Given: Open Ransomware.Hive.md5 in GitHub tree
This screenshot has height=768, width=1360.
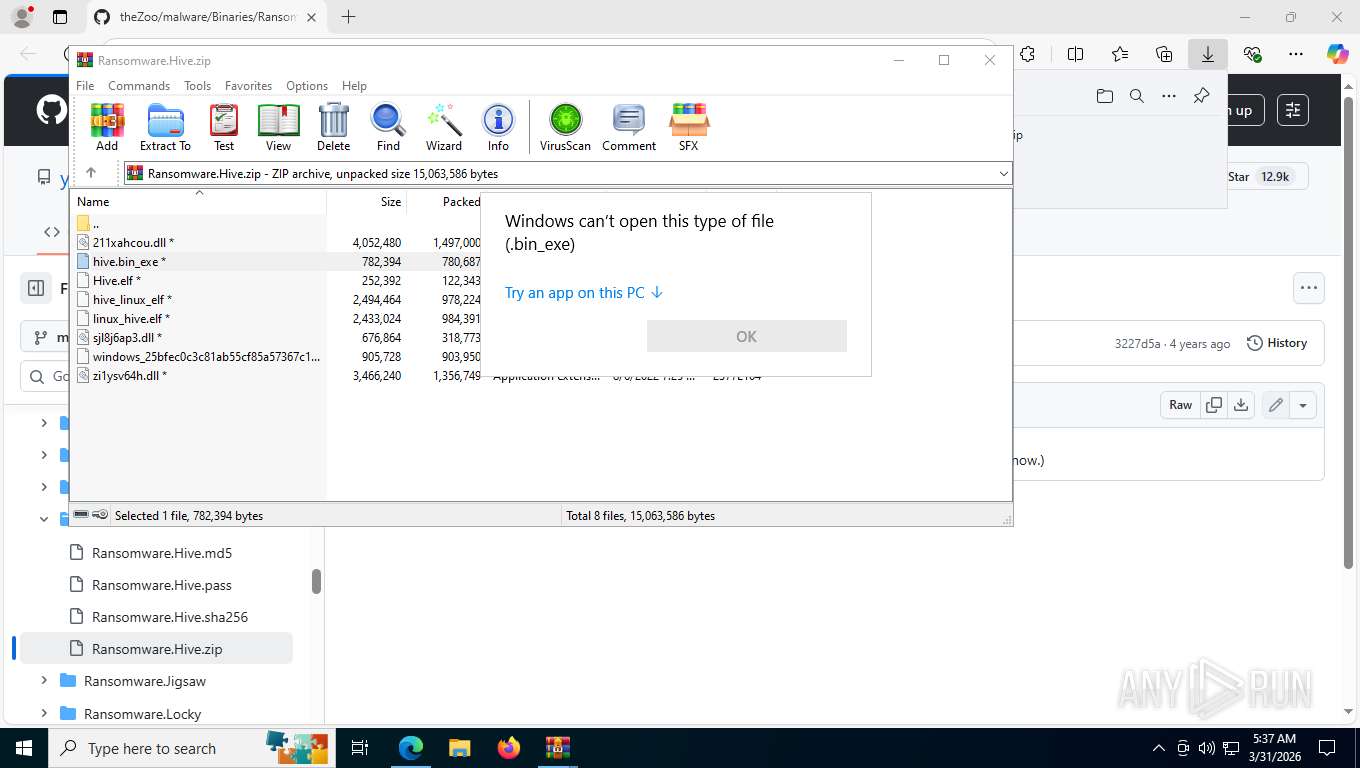Looking at the screenshot, I should point(162,553).
